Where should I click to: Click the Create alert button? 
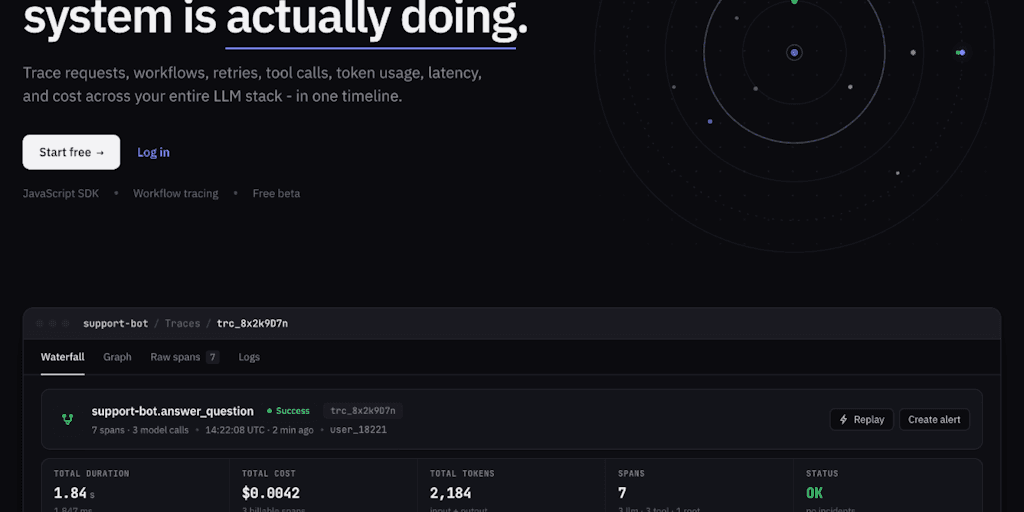(x=934, y=419)
